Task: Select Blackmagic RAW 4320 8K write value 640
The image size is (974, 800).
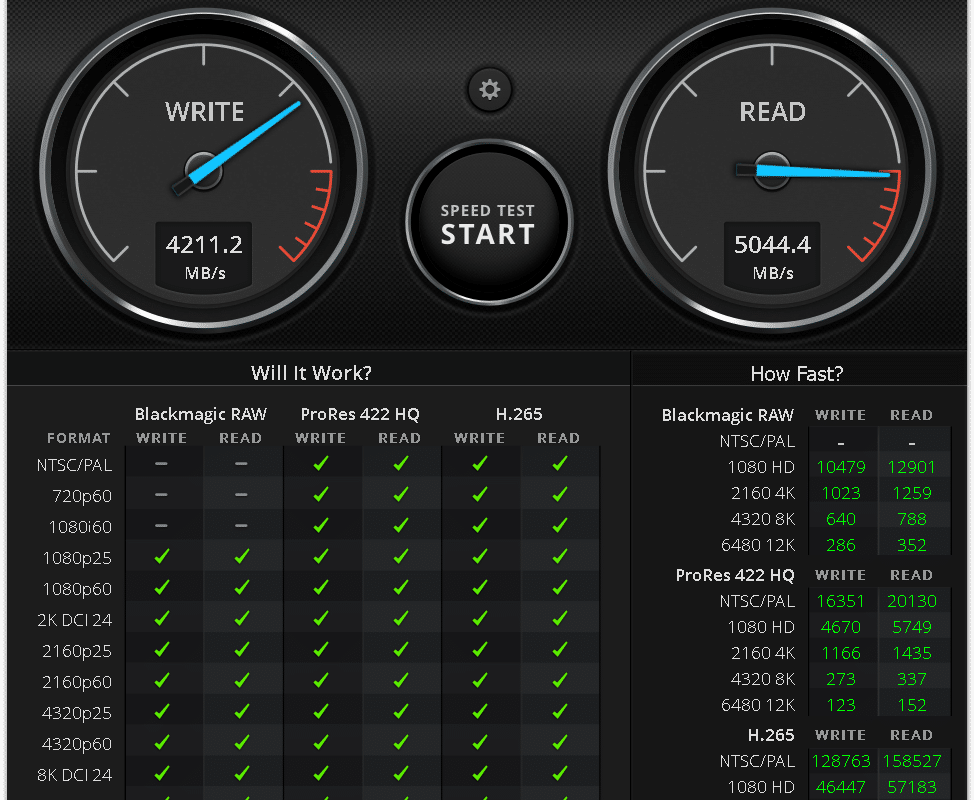Action: (841, 519)
